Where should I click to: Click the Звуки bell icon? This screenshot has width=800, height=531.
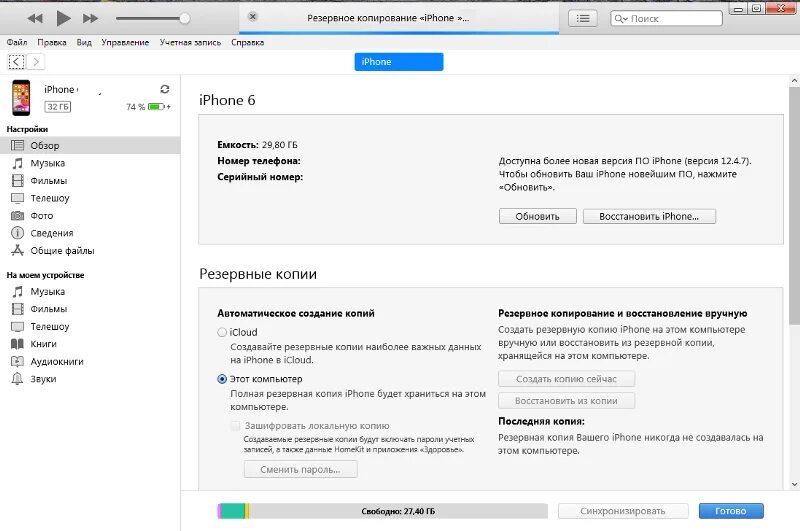pos(17,379)
